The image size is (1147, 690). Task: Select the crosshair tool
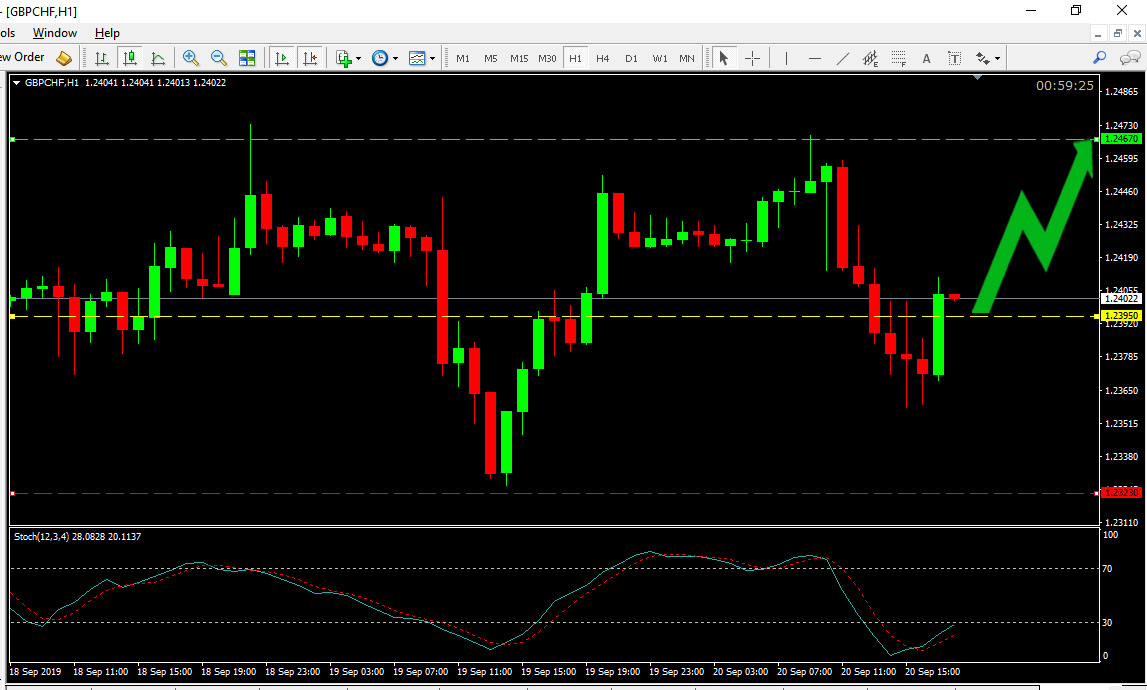[x=752, y=58]
